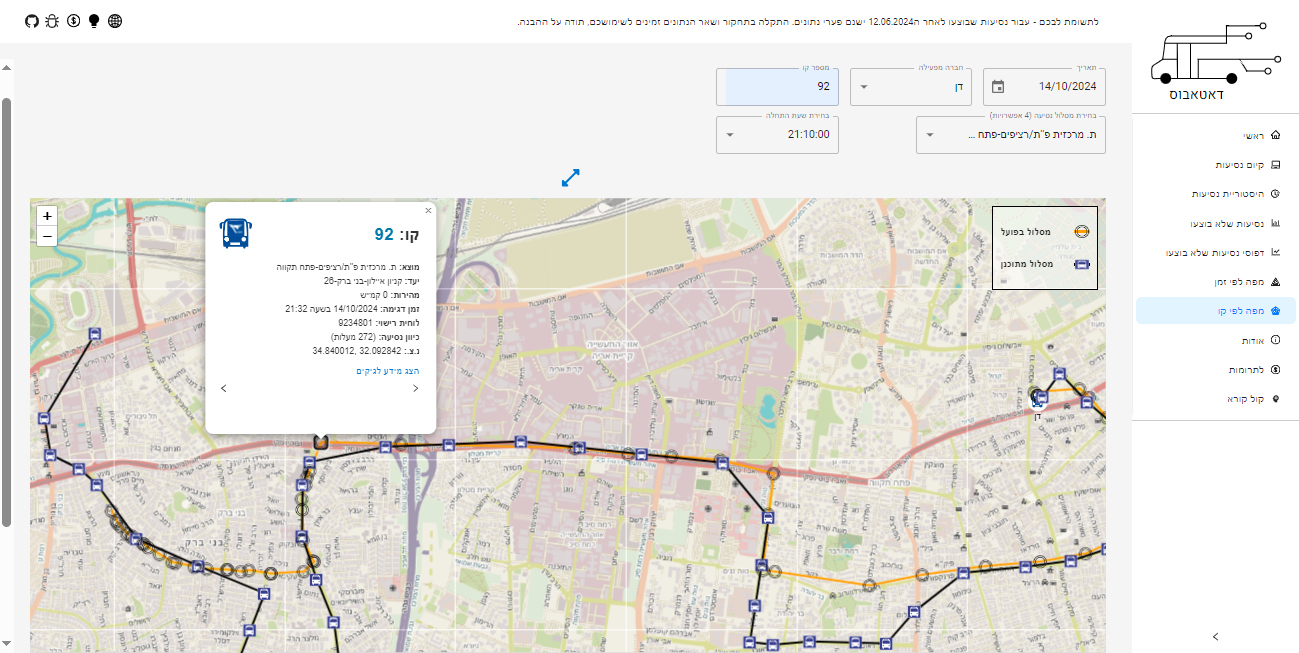Click the clock icon beside היסטוריית נסיעות
The image size is (1299, 653).
[1274, 194]
